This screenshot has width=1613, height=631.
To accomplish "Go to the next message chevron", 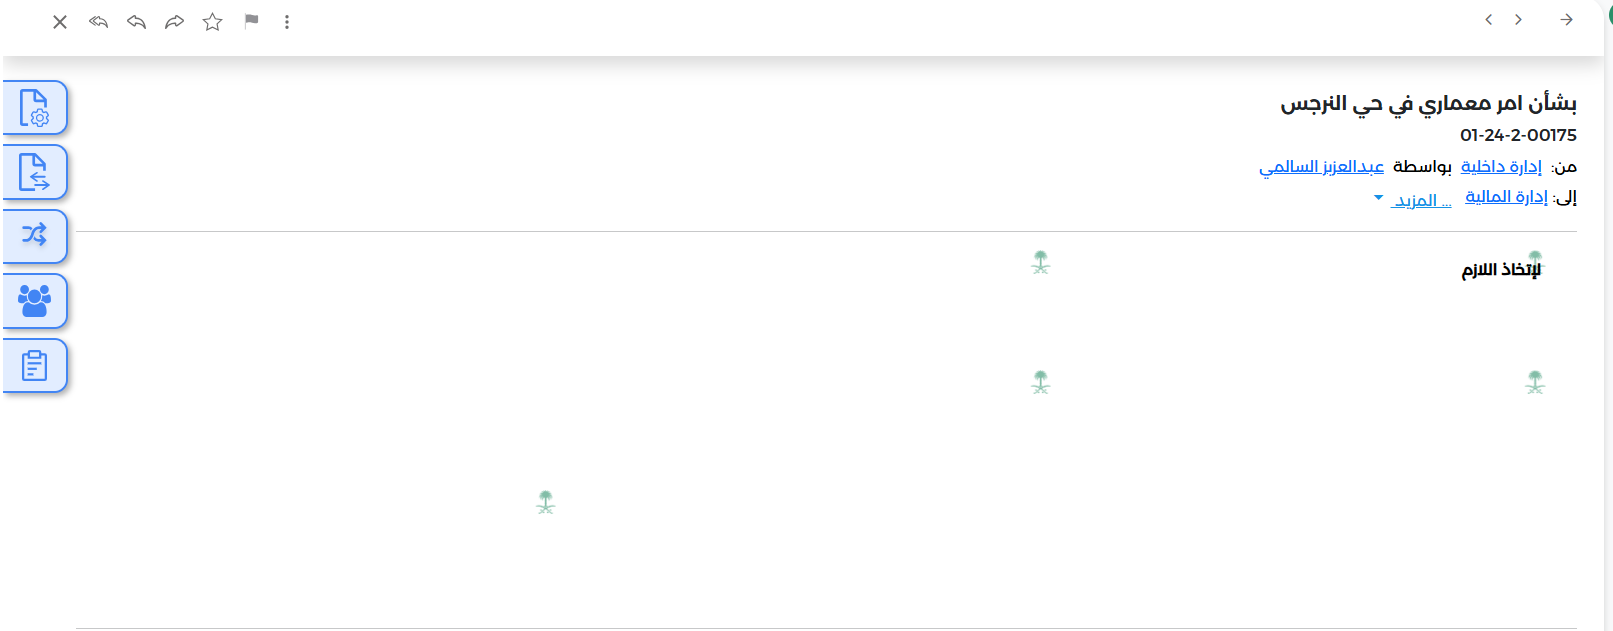I will tap(1518, 20).
